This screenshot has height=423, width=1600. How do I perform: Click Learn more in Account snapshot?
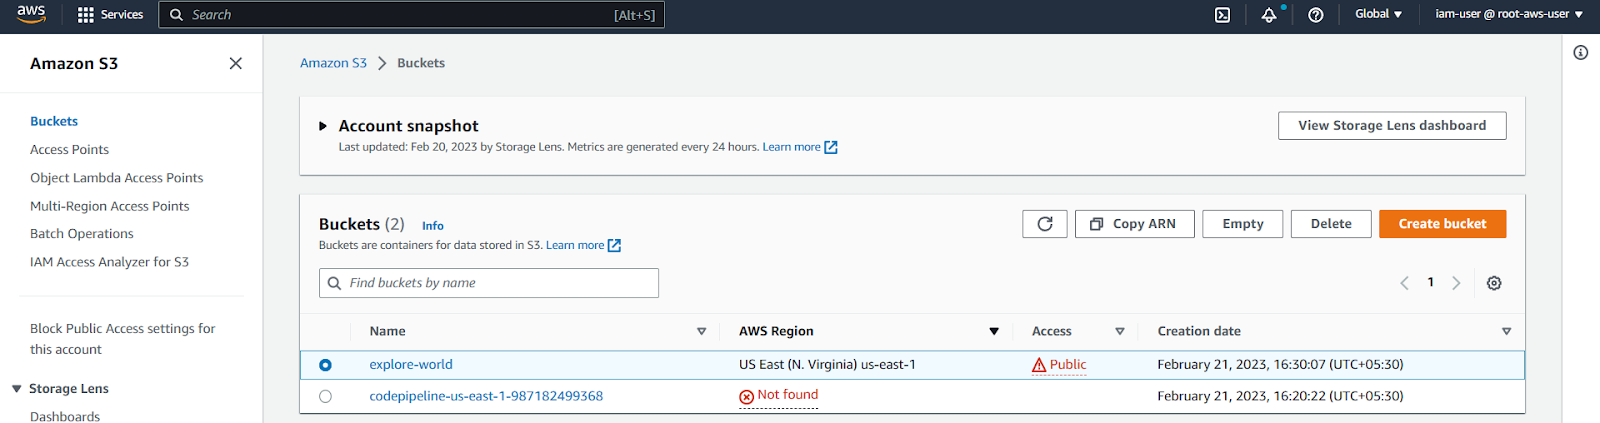click(x=791, y=147)
